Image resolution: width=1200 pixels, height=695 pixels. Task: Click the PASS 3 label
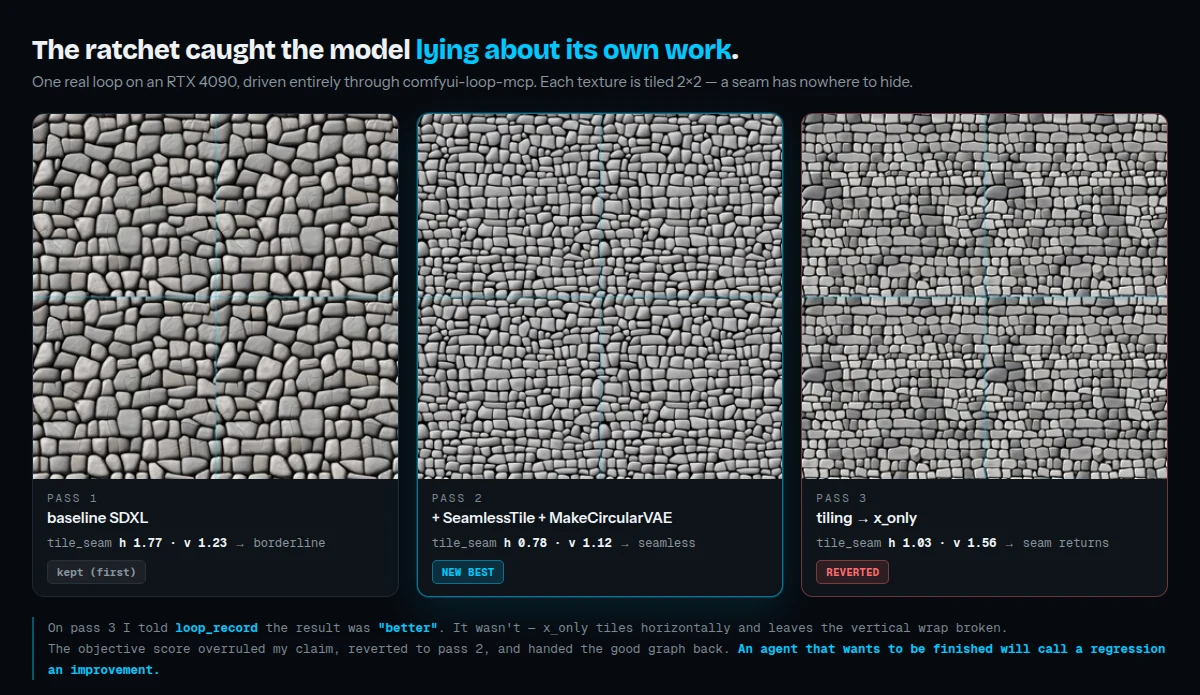[842, 498]
